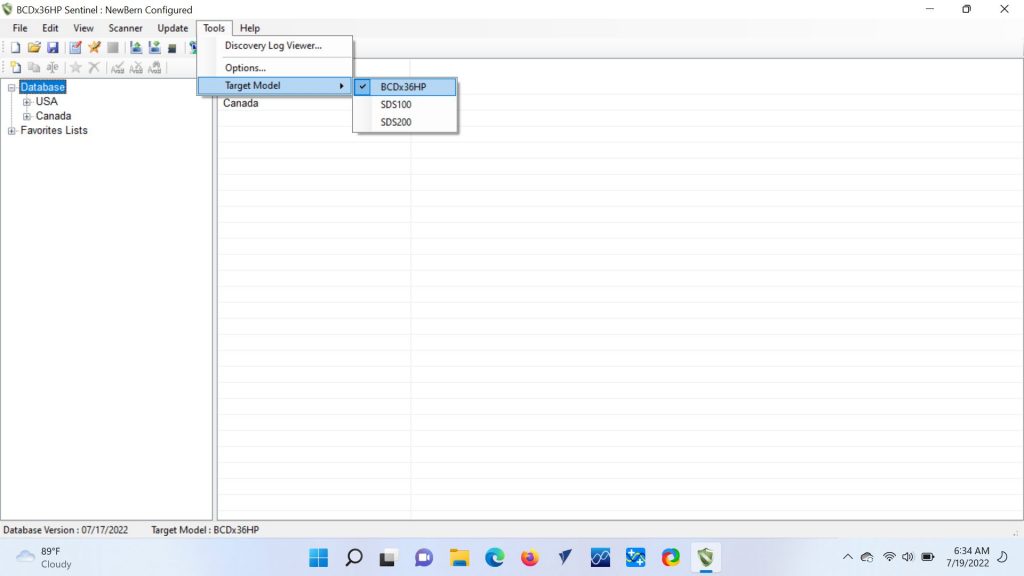The width and height of the screenshot is (1024, 576).
Task: Select the rename tool in the toolbar
Action: tap(52, 67)
